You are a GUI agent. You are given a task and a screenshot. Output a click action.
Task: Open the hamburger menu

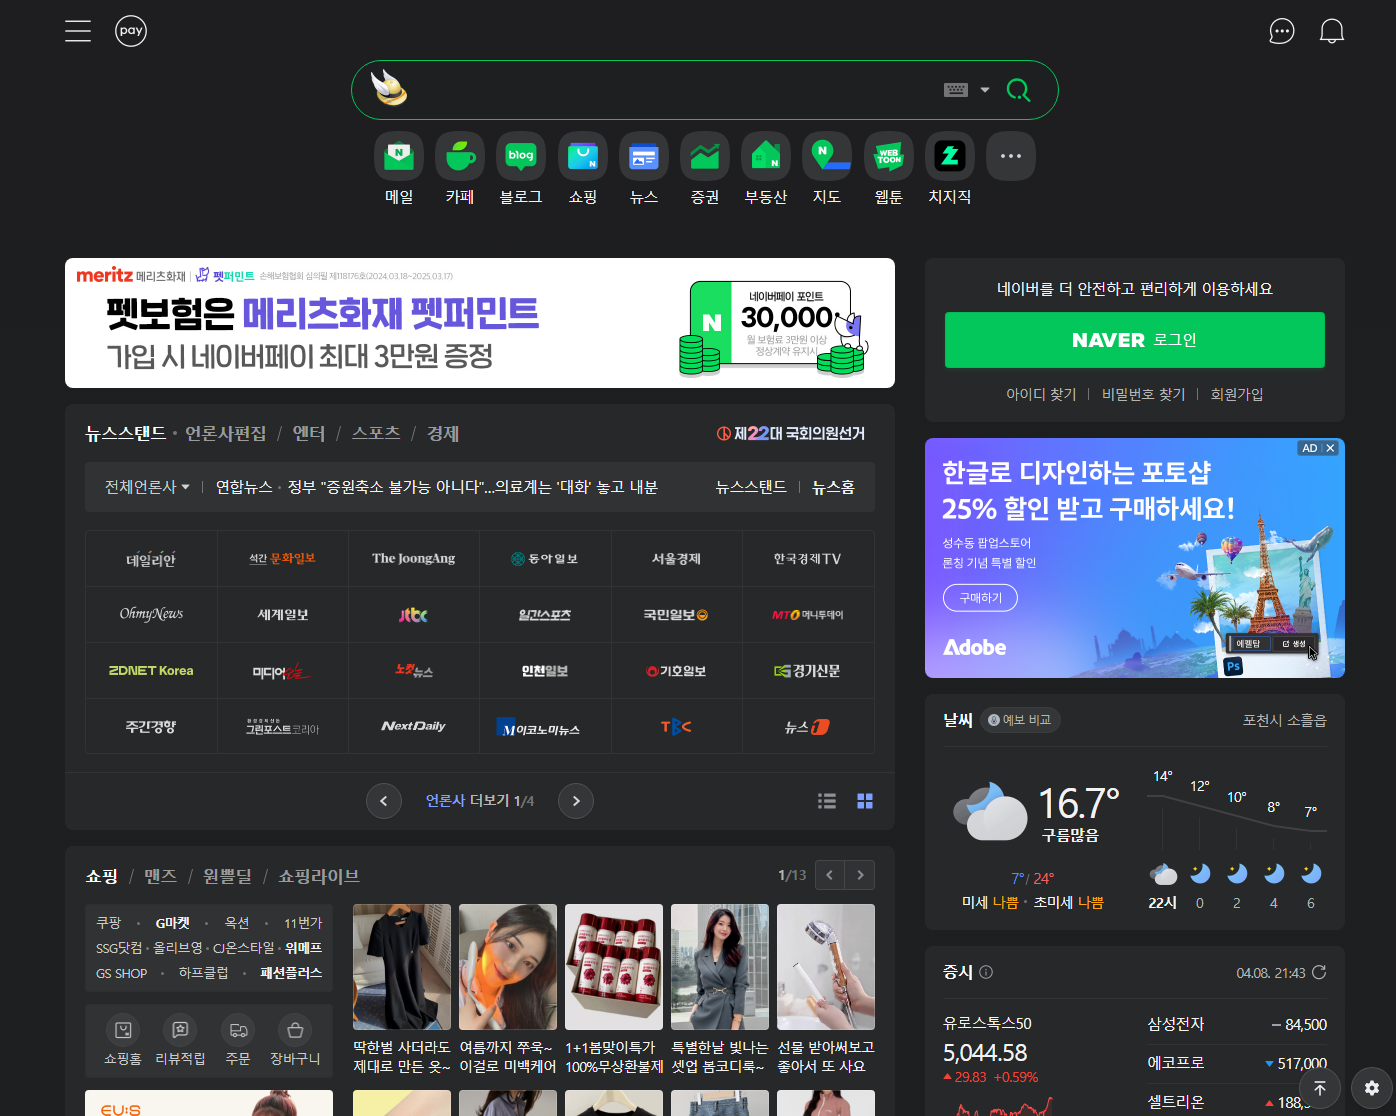click(x=78, y=31)
